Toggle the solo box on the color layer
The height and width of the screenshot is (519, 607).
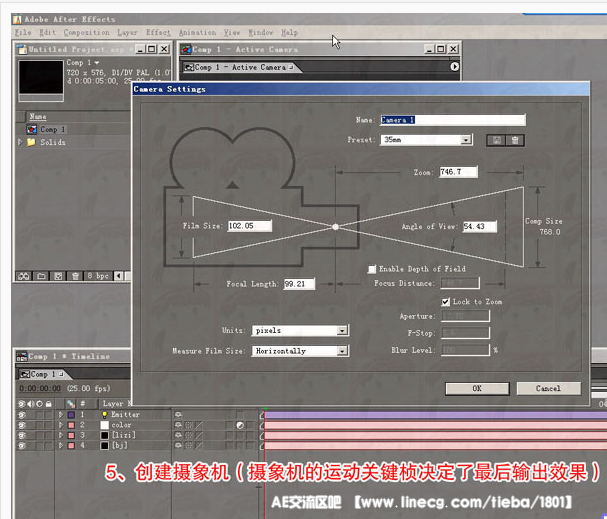coord(39,425)
